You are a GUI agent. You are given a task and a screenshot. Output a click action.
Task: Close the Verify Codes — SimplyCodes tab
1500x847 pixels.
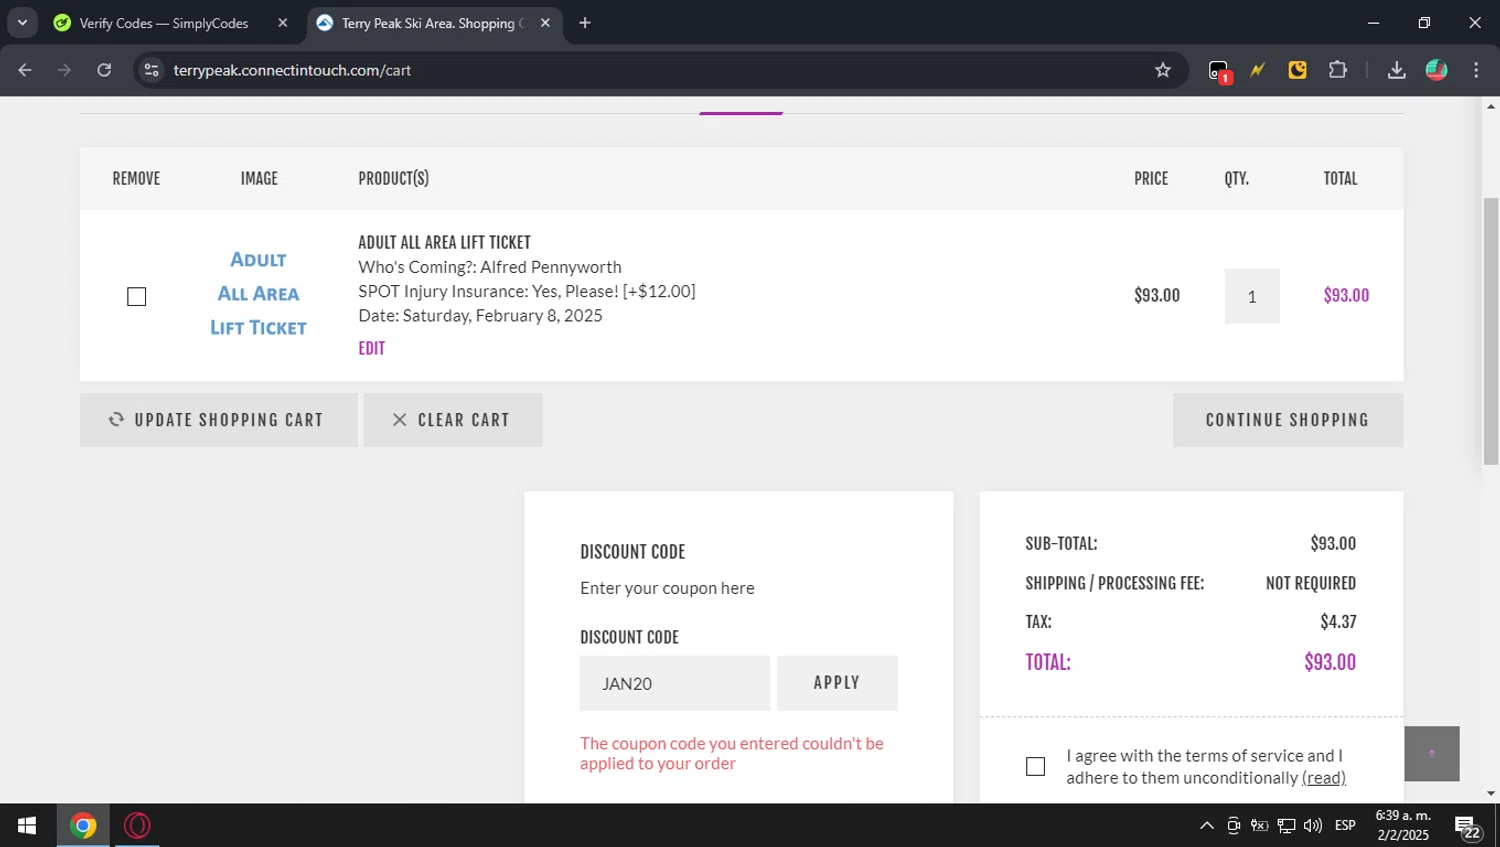pos(282,23)
